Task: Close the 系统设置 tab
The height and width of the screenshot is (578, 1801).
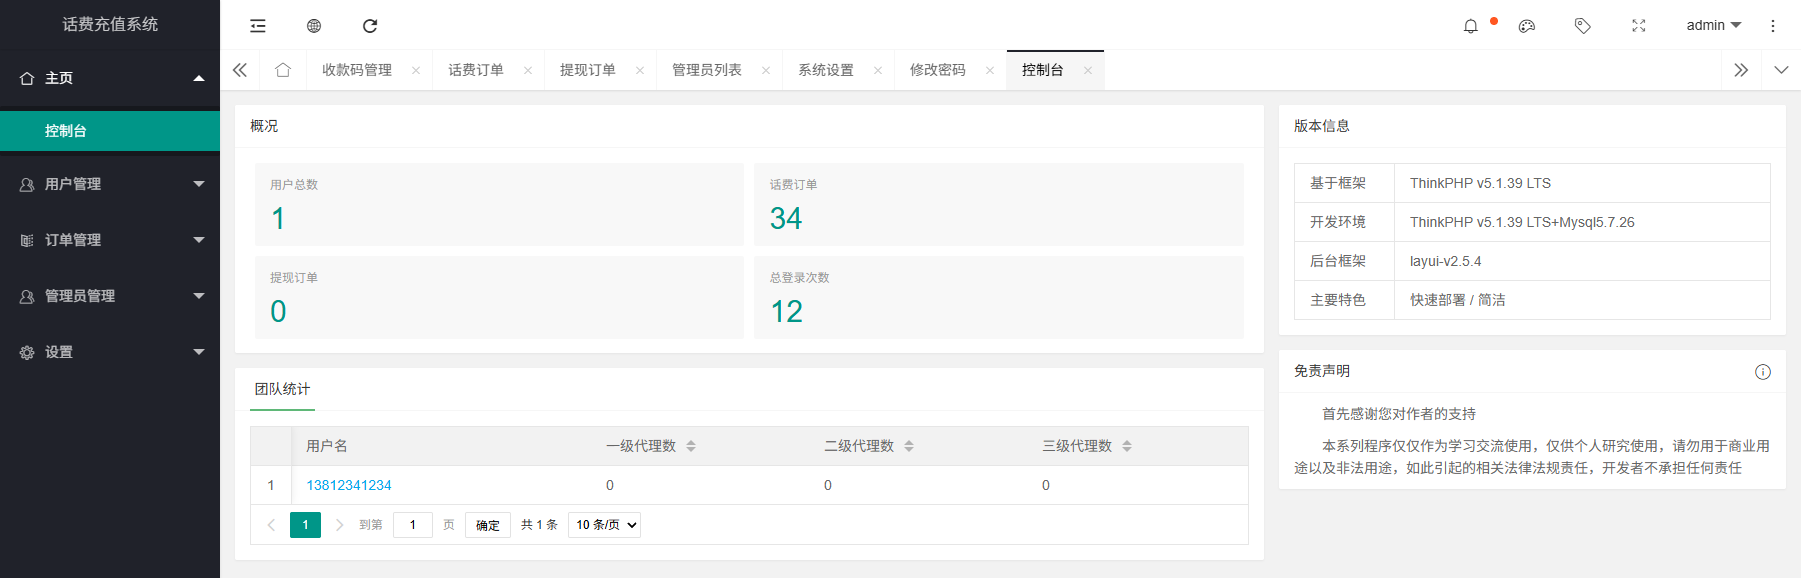Action: [x=878, y=70]
